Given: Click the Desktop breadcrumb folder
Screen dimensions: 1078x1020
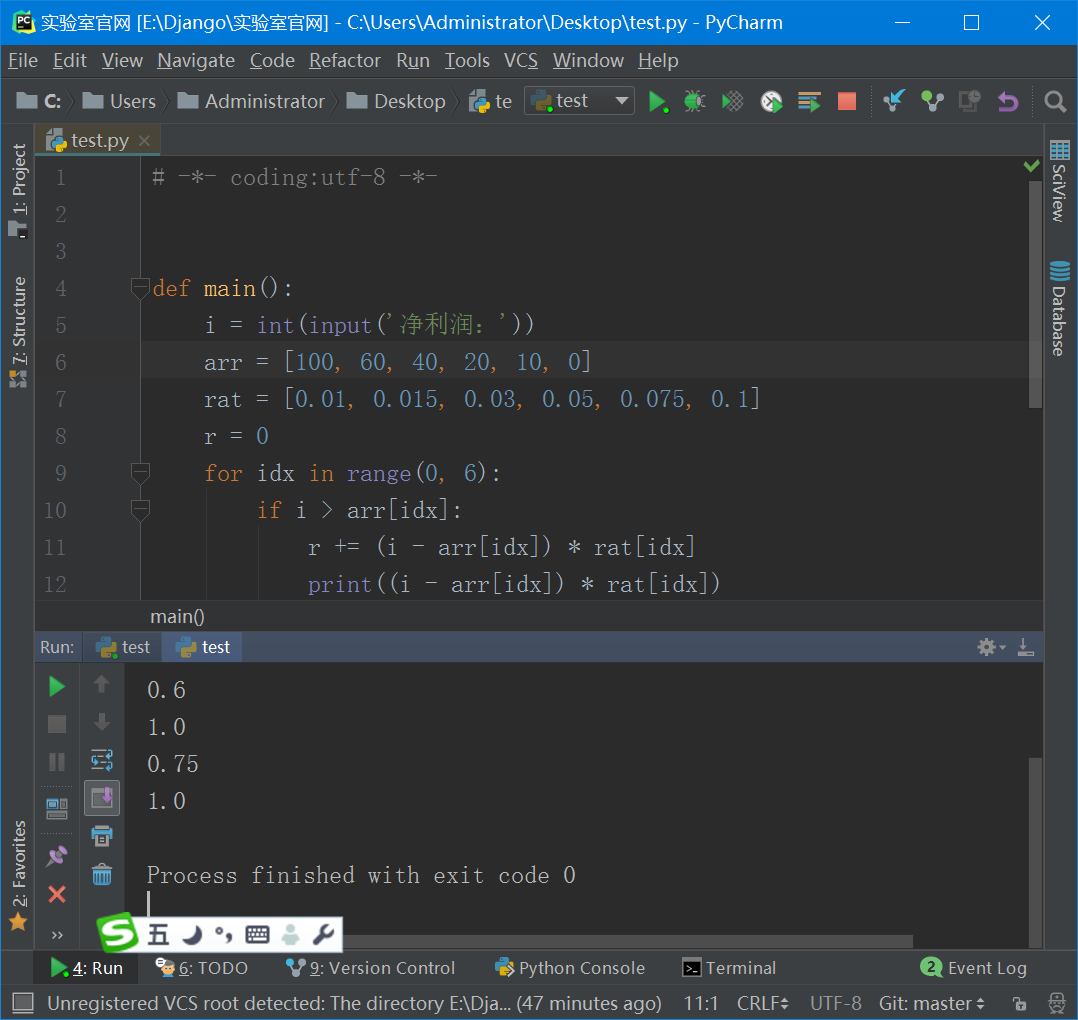Looking at the screenshot, I should point(396,101).
